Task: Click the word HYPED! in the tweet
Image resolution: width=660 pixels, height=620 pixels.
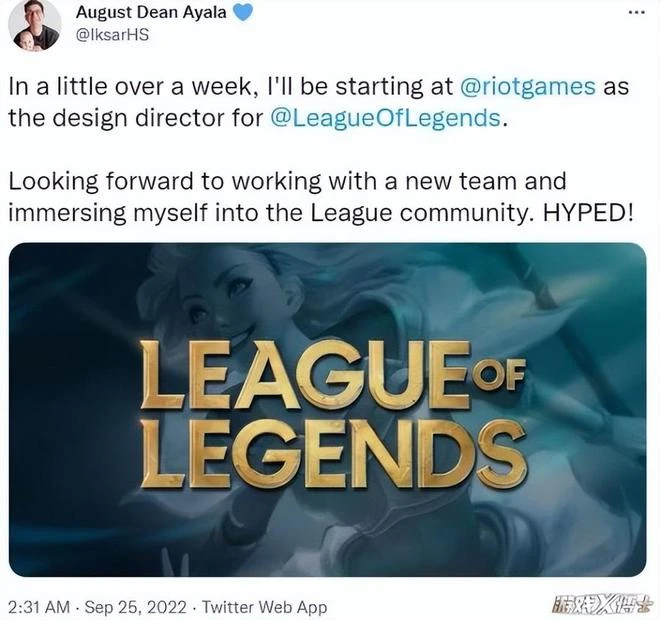Action: click(588, 213)
